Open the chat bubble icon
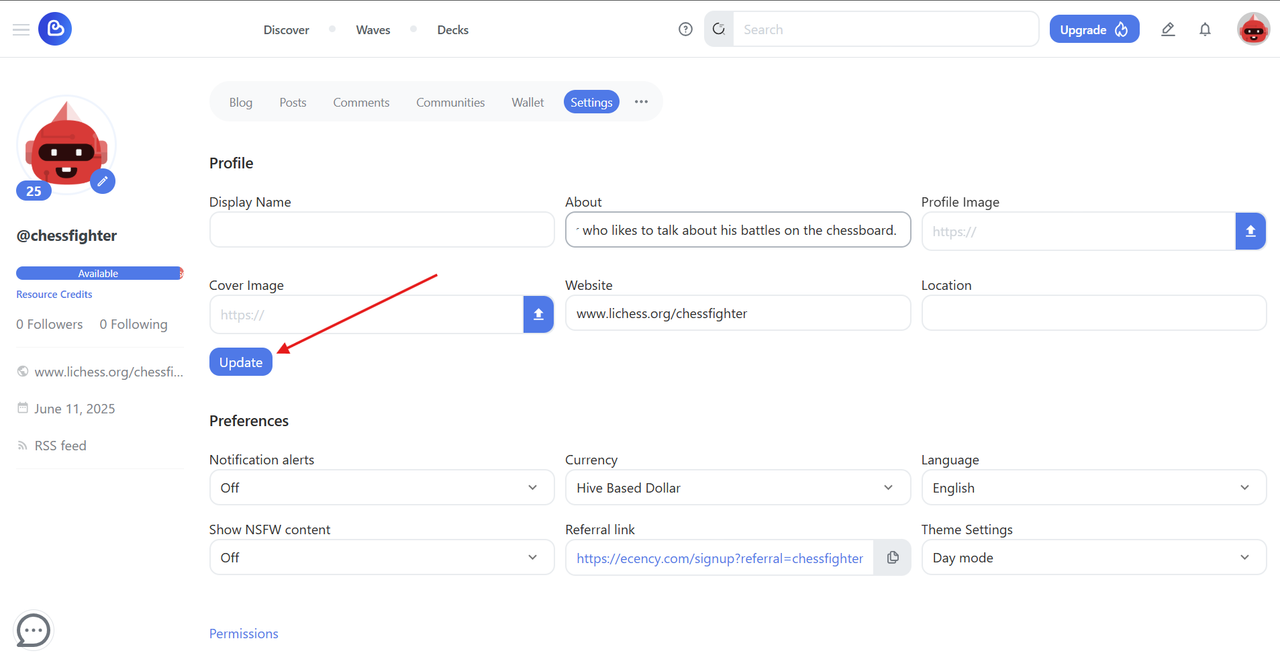Image resolution: width=1280 pixels, height=663 pixels. tap(34, 630)
